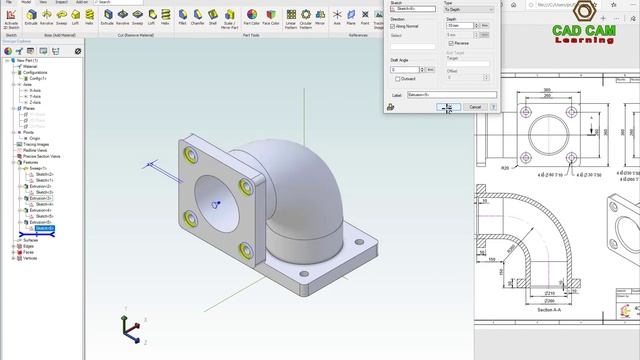Select Extrusion<3> in the feature tree
The image size is (640, 360).
40,198
